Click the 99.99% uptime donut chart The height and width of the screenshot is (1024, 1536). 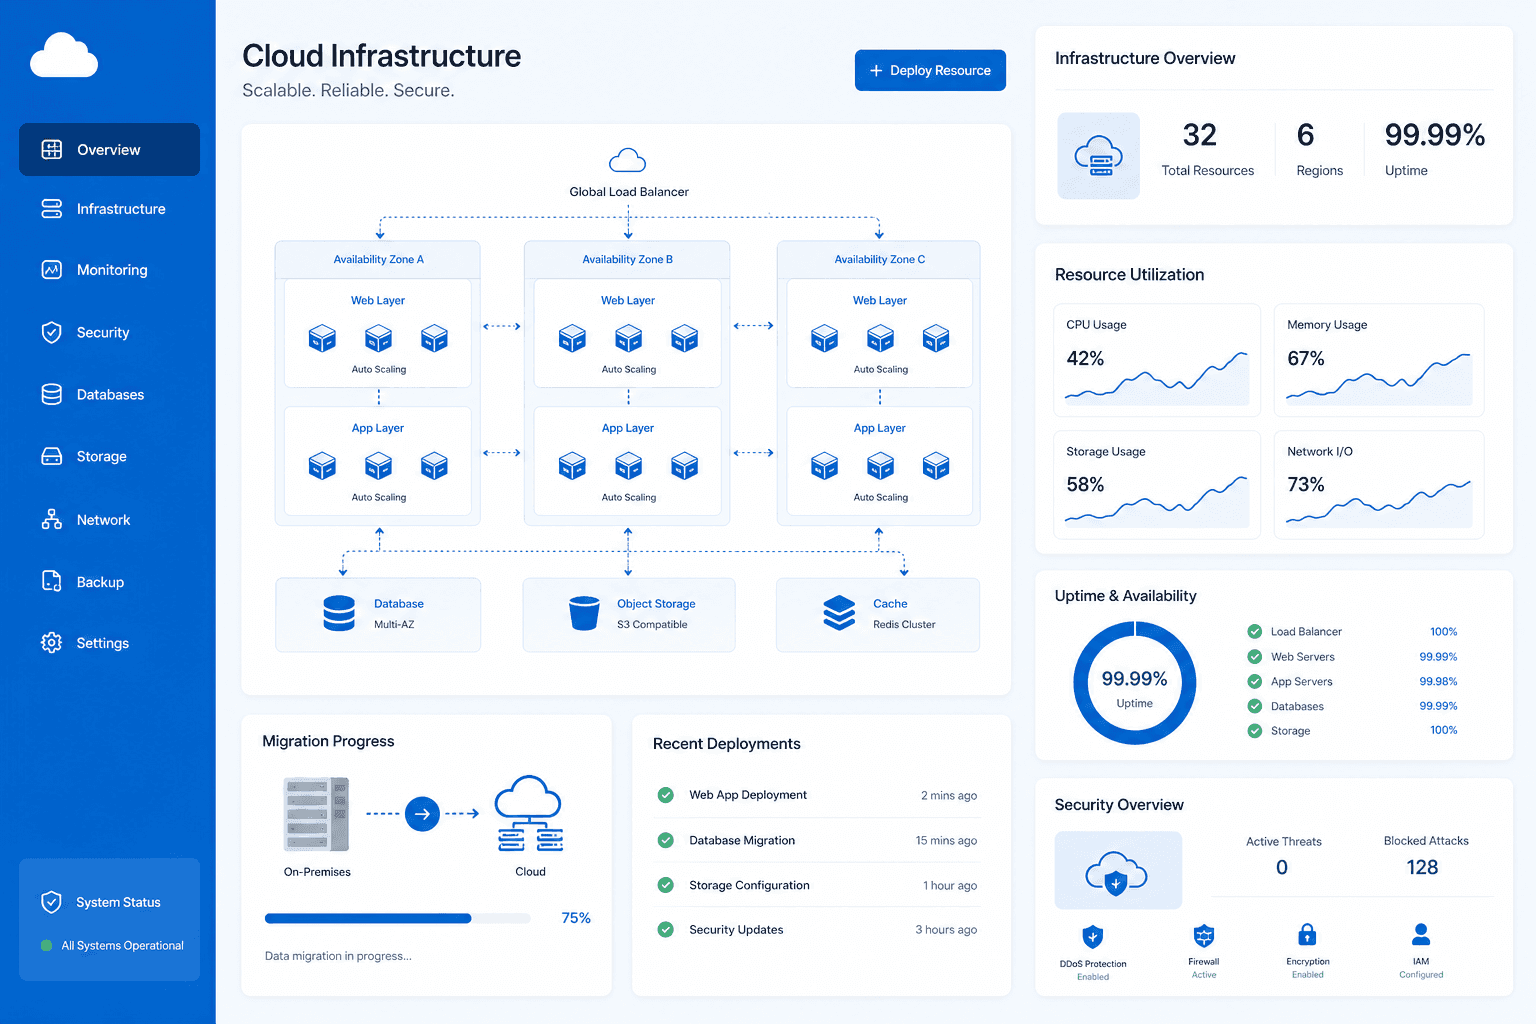click(1134, 683)
